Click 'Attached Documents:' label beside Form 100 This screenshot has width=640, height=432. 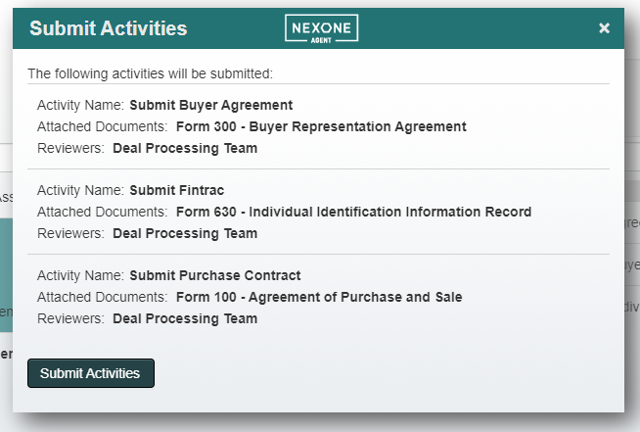(102, 297)
